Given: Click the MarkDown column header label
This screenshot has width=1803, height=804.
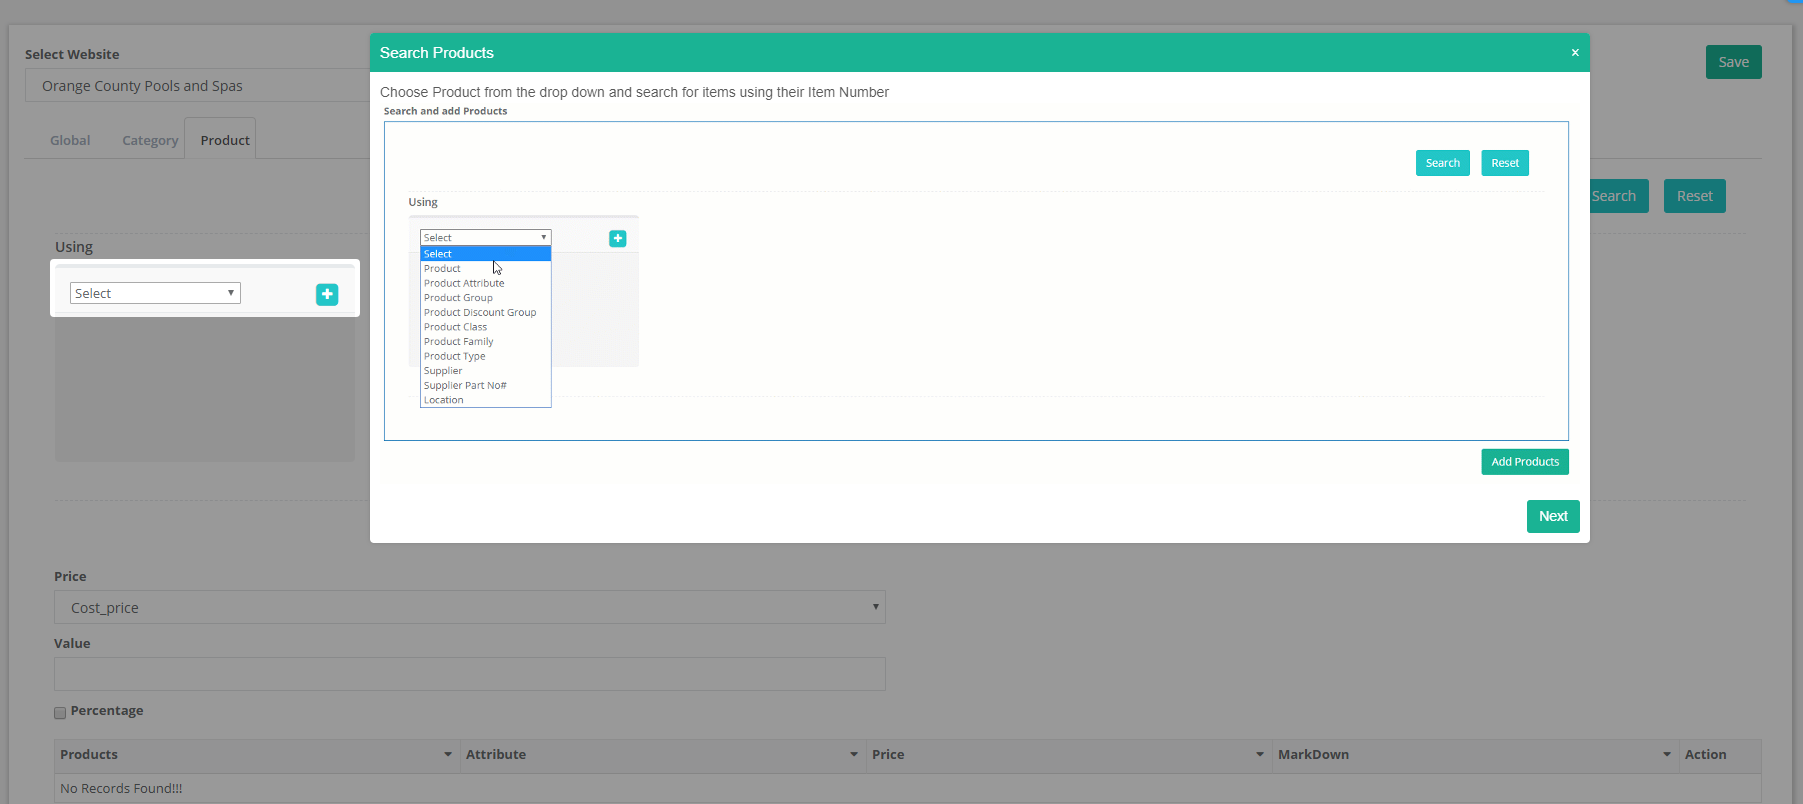Looking at the screenshot, I should (1313, 755).
